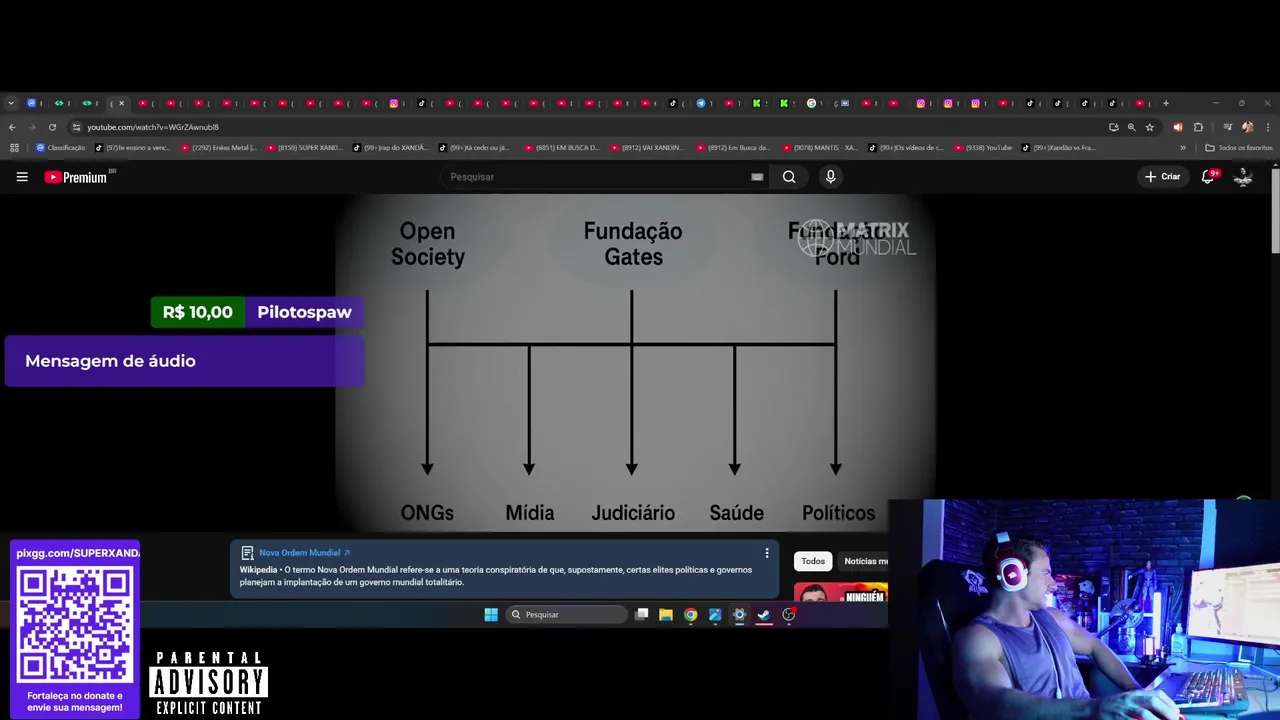The height and width of the screenshot is (720, 1280).
Task: Click the youtube.com address bar URL
Action: click(x=152, y=127)
